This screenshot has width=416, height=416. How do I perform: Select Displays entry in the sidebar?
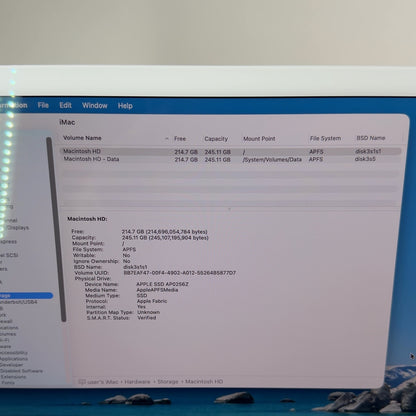click(18, 228)
